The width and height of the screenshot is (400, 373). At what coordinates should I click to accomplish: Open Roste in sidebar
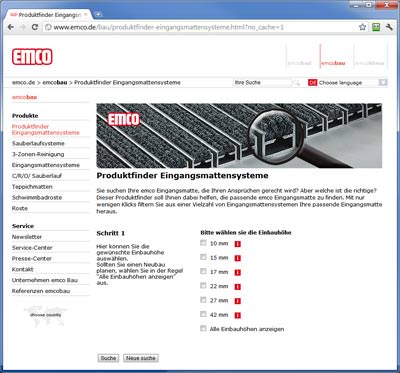click(20, 208)
